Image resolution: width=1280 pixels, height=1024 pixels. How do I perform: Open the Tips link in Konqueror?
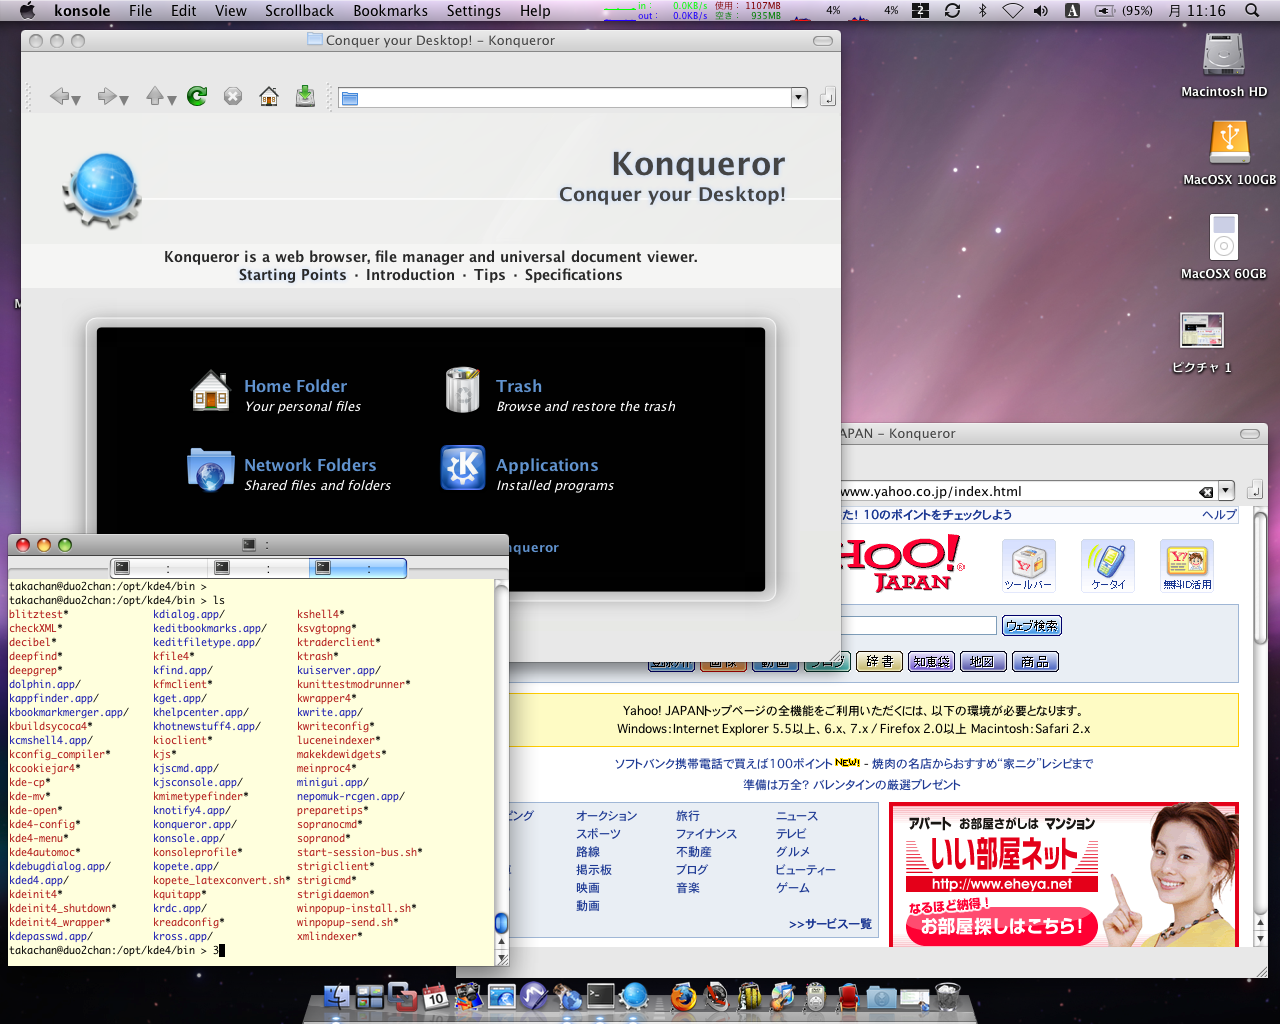489,275
